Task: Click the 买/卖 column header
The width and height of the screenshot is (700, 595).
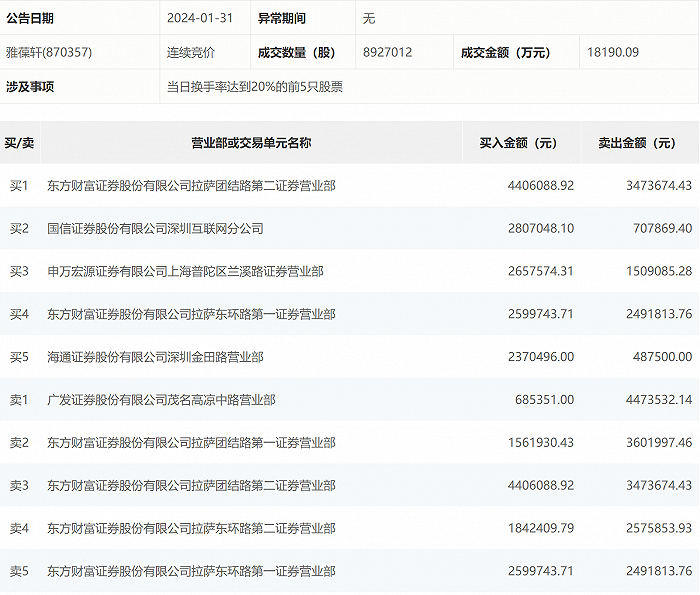Action: 19,143
